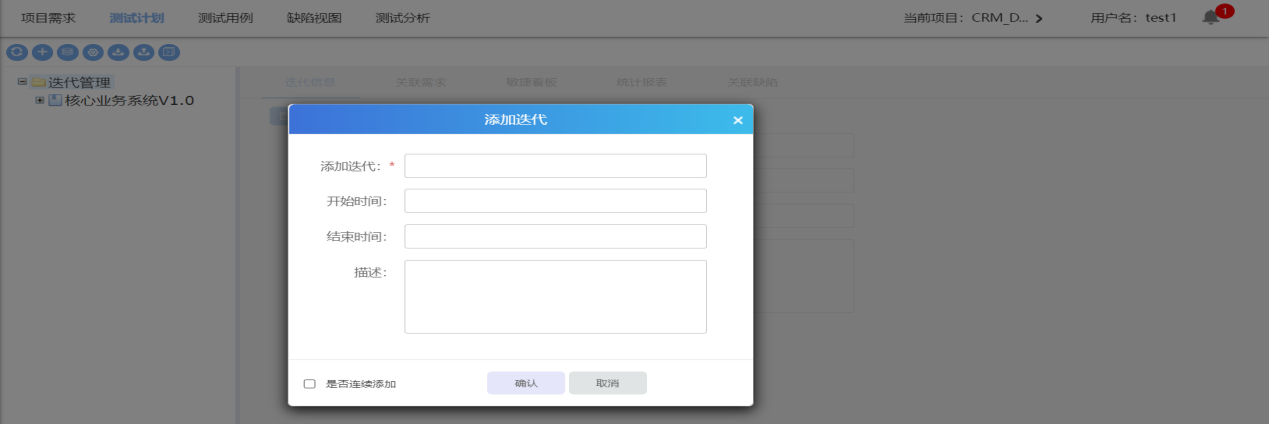Image resolution: width=1269 pixels, height=424 pixels.
Task: Click the gear settings toolbar icon
Action: click(x=93, y=51)
